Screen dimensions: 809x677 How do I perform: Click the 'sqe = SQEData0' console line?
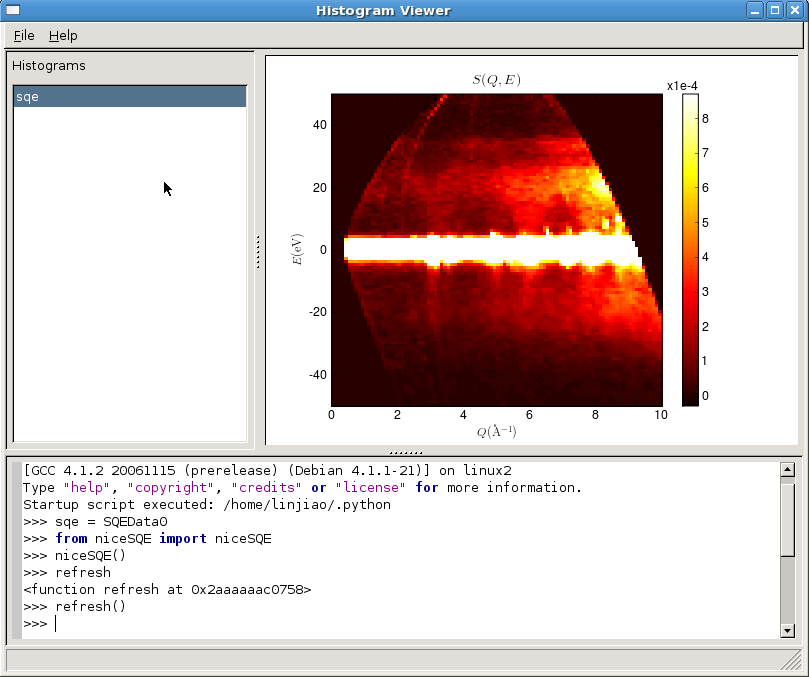[95, 522]
